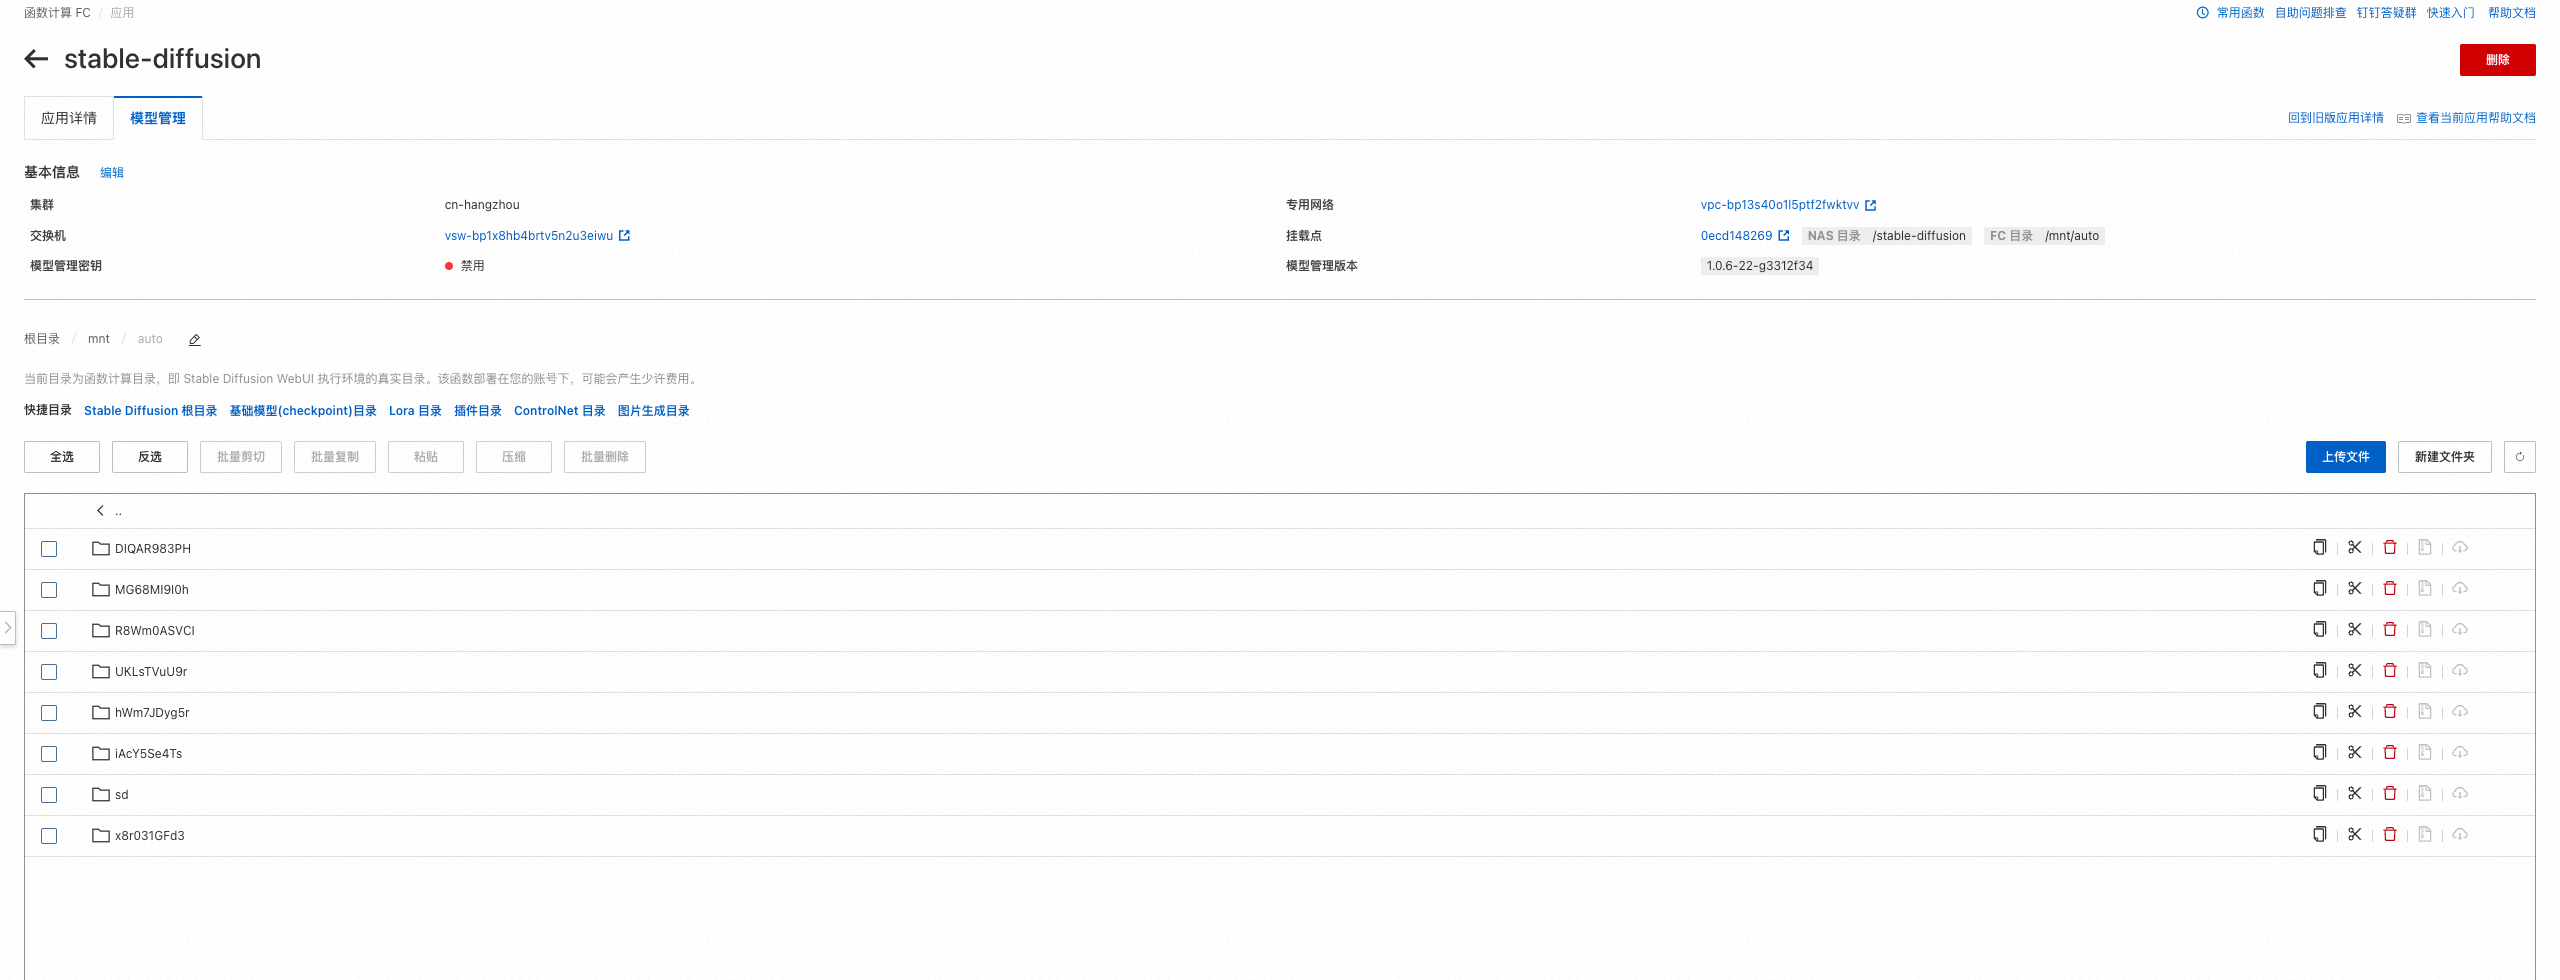Cut the x8r031GFd3 folder
2560x980 pixels.
click(2355, 834)
